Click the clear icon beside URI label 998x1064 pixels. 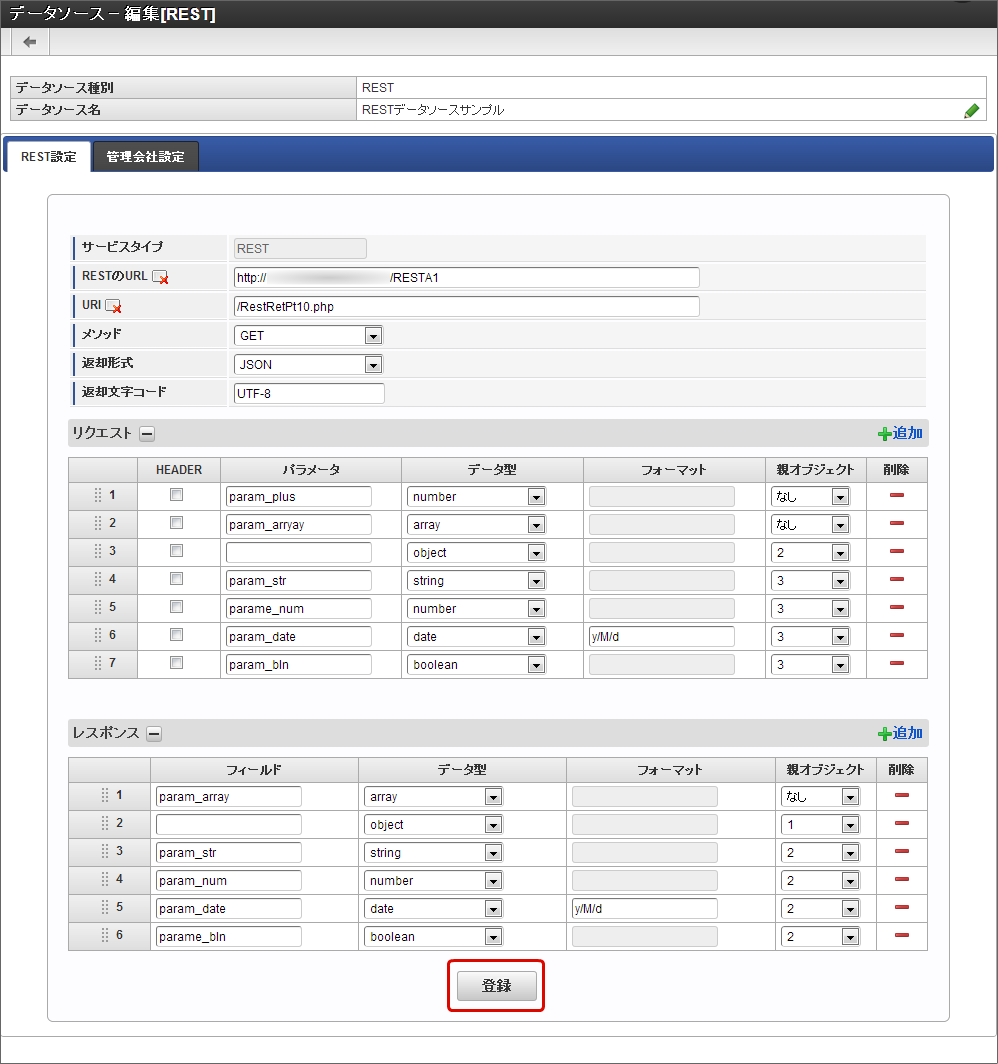click(x=113, y=306)
